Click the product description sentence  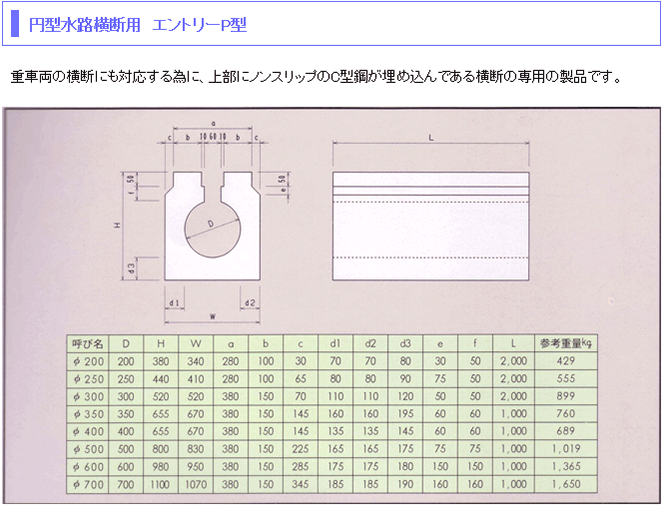(x=316, y=77)
